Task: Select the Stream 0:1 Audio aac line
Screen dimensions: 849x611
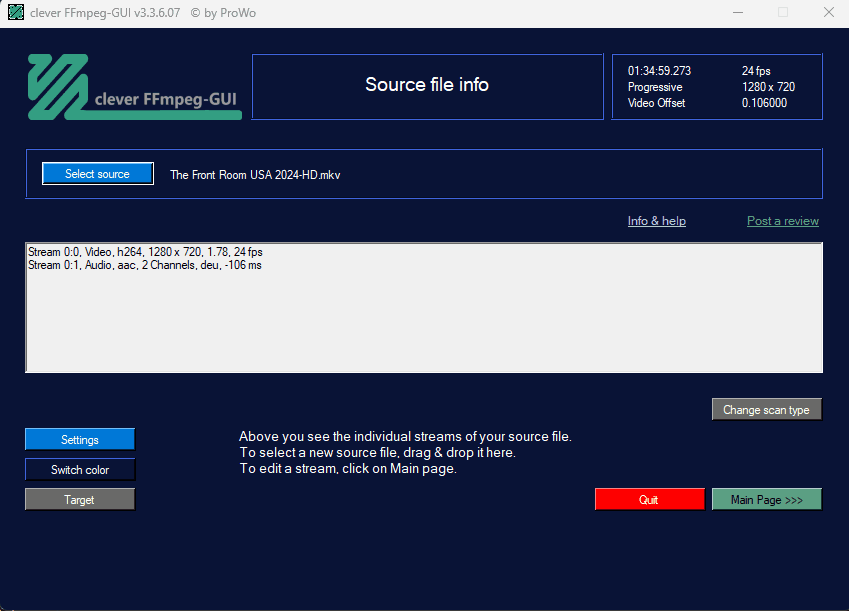Action: click(145, 265)
